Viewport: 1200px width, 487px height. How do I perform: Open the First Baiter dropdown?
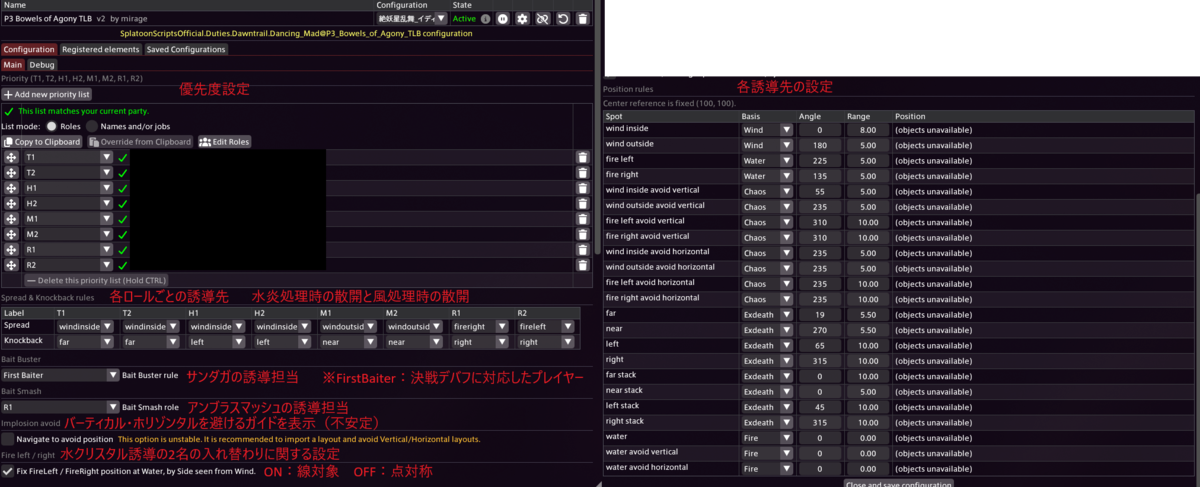pyautogui.click(x=61, y=376)
